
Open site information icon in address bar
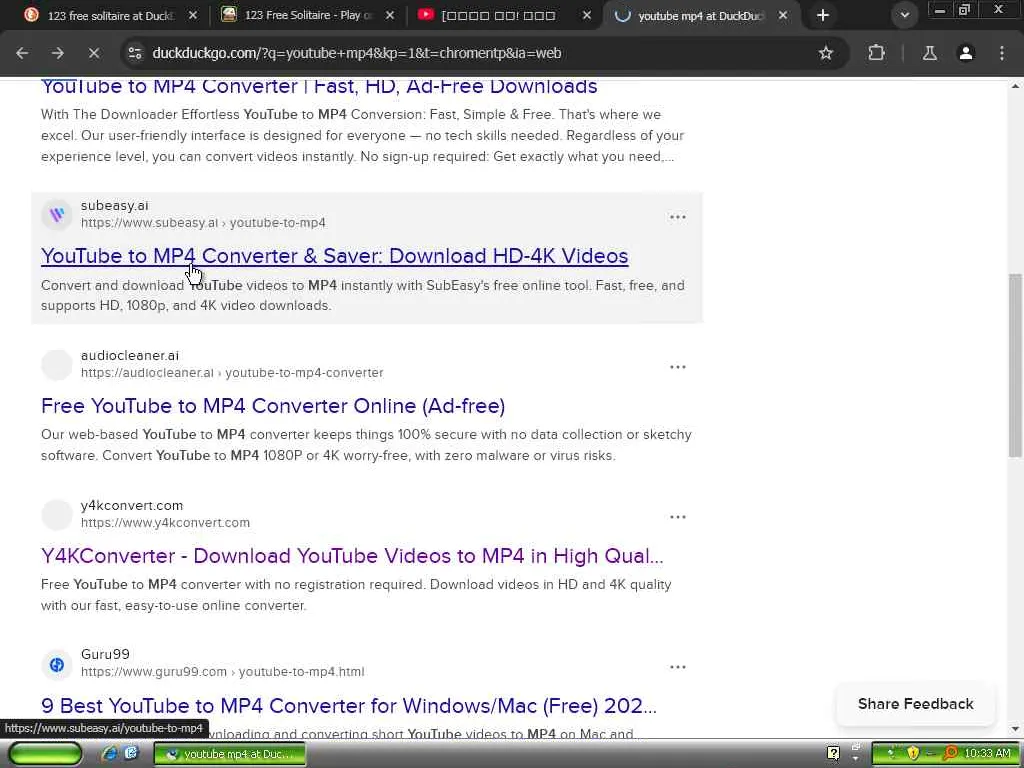(135, 53)
